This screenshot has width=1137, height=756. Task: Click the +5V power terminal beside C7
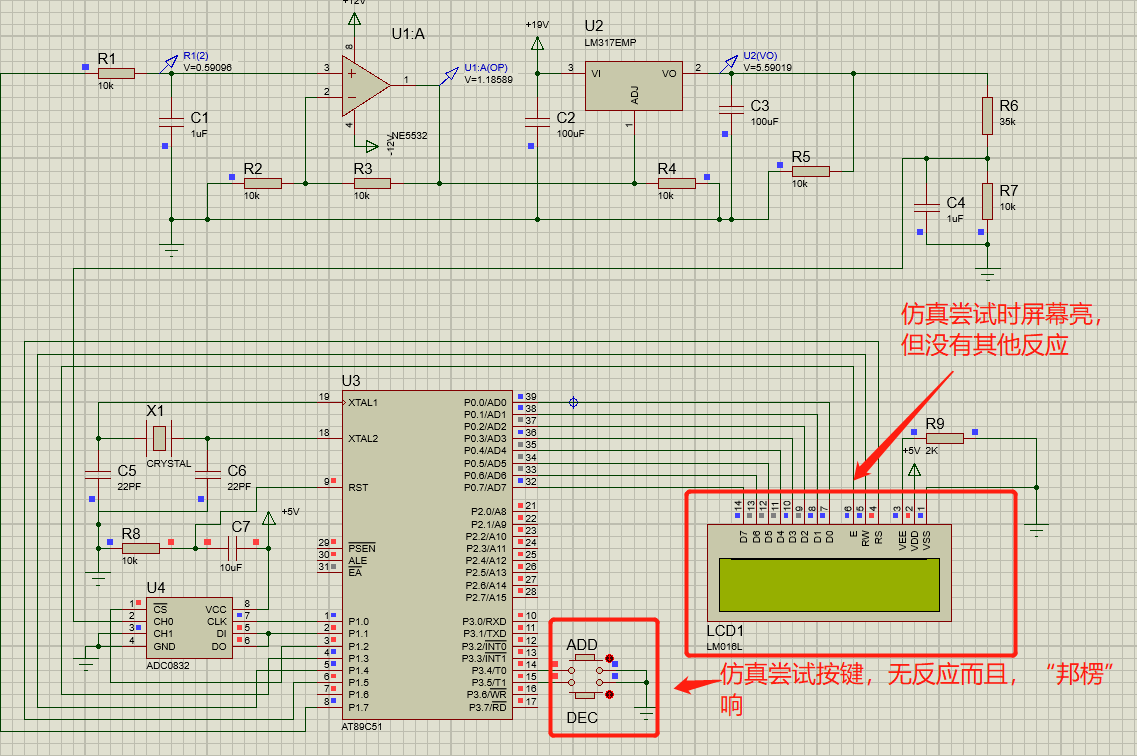pyautogui.click(x=268, y=518)
